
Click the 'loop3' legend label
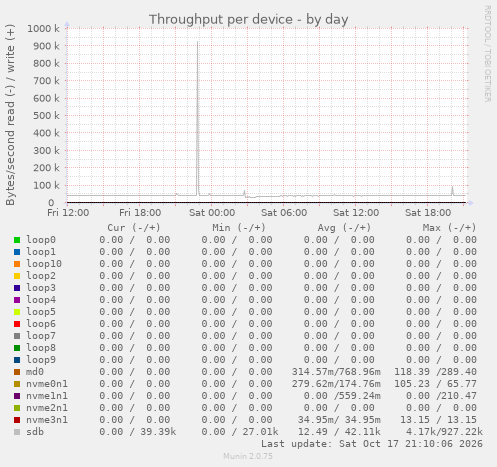click(x=41, y=288)
